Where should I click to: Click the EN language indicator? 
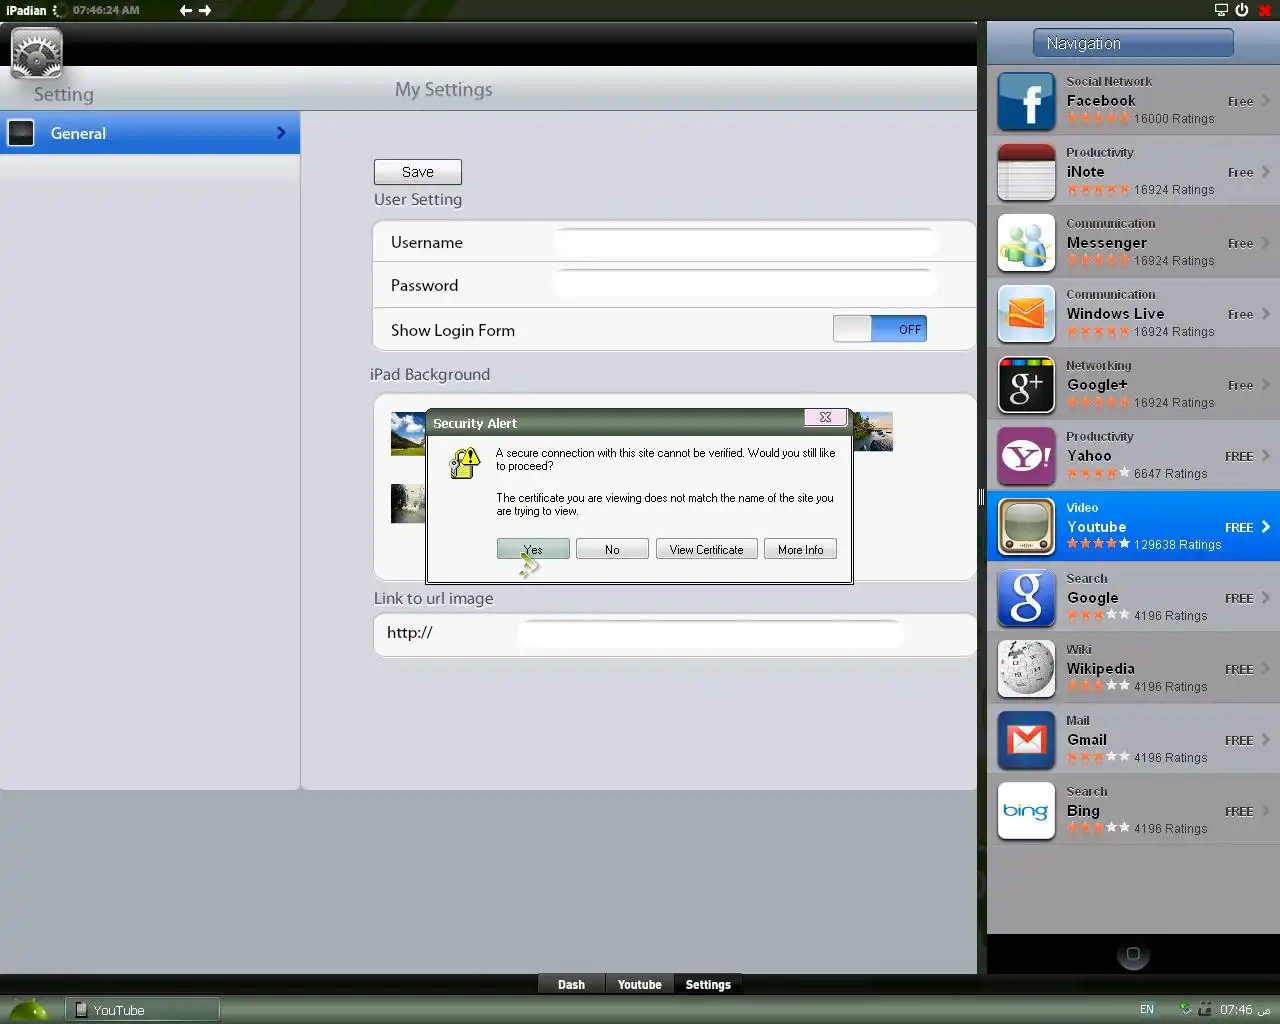(1147, 1009)
